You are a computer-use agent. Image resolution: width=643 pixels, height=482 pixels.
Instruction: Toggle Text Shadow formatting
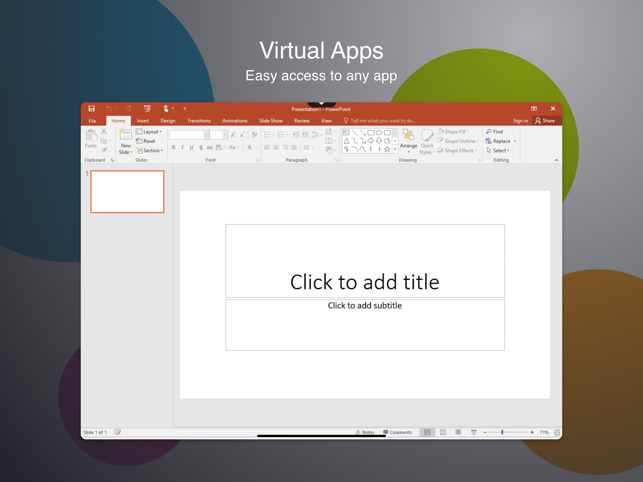(x=201, y=147)
